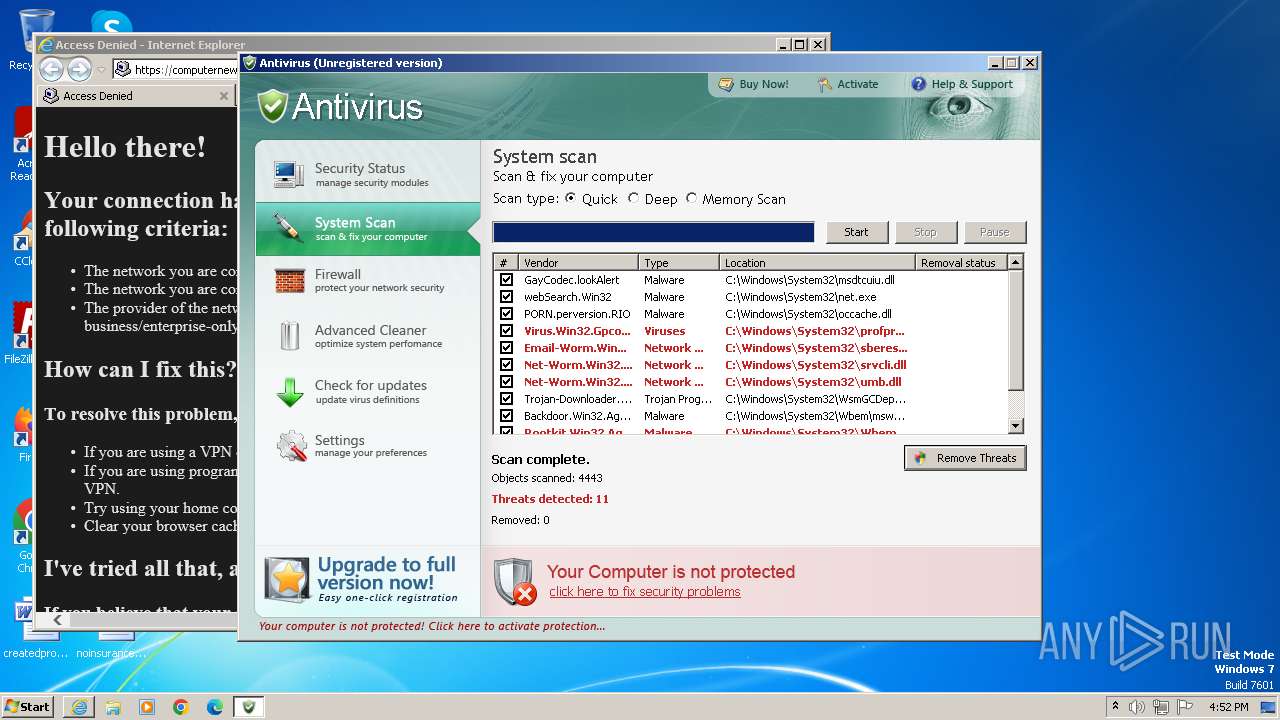Image resolution: width=1280 pixels, height=720 pixels.
Task: Open Security Status monitor icon
Action: [x=289, y=175]
